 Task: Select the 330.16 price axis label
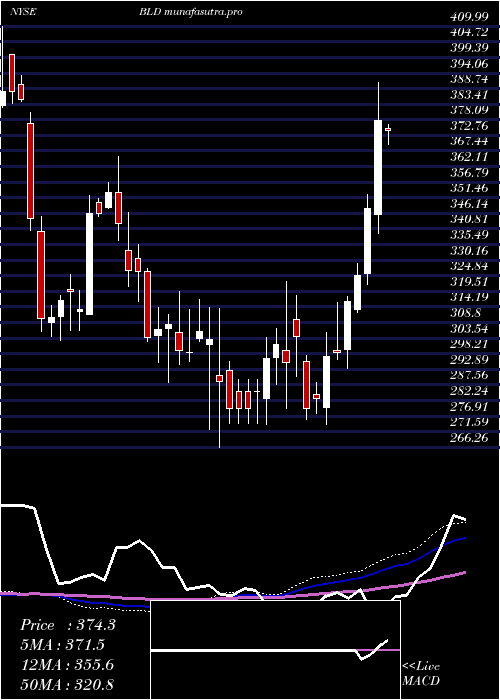[x=468, y=251]
